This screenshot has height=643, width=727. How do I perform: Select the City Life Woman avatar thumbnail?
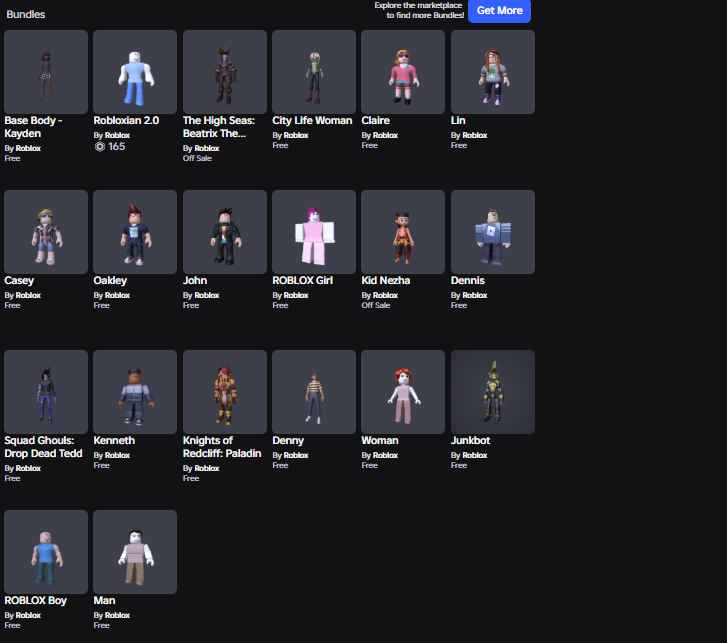pos(314,72)
